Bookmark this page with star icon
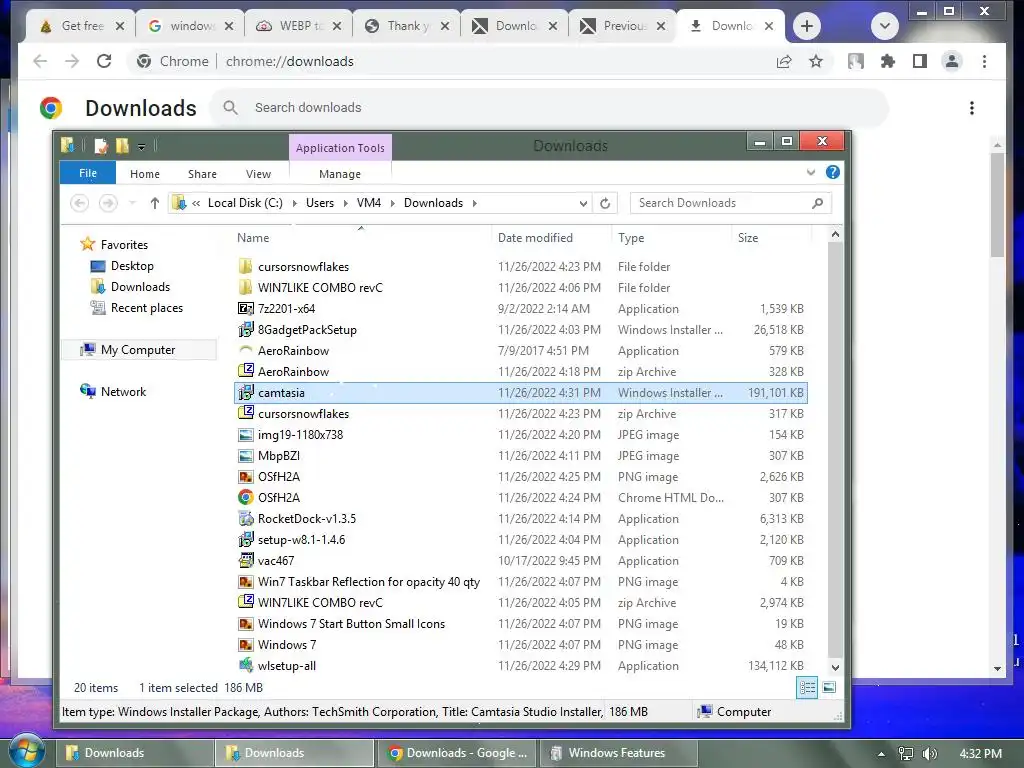The image size is (1024, 768). [x=816, y=61]
